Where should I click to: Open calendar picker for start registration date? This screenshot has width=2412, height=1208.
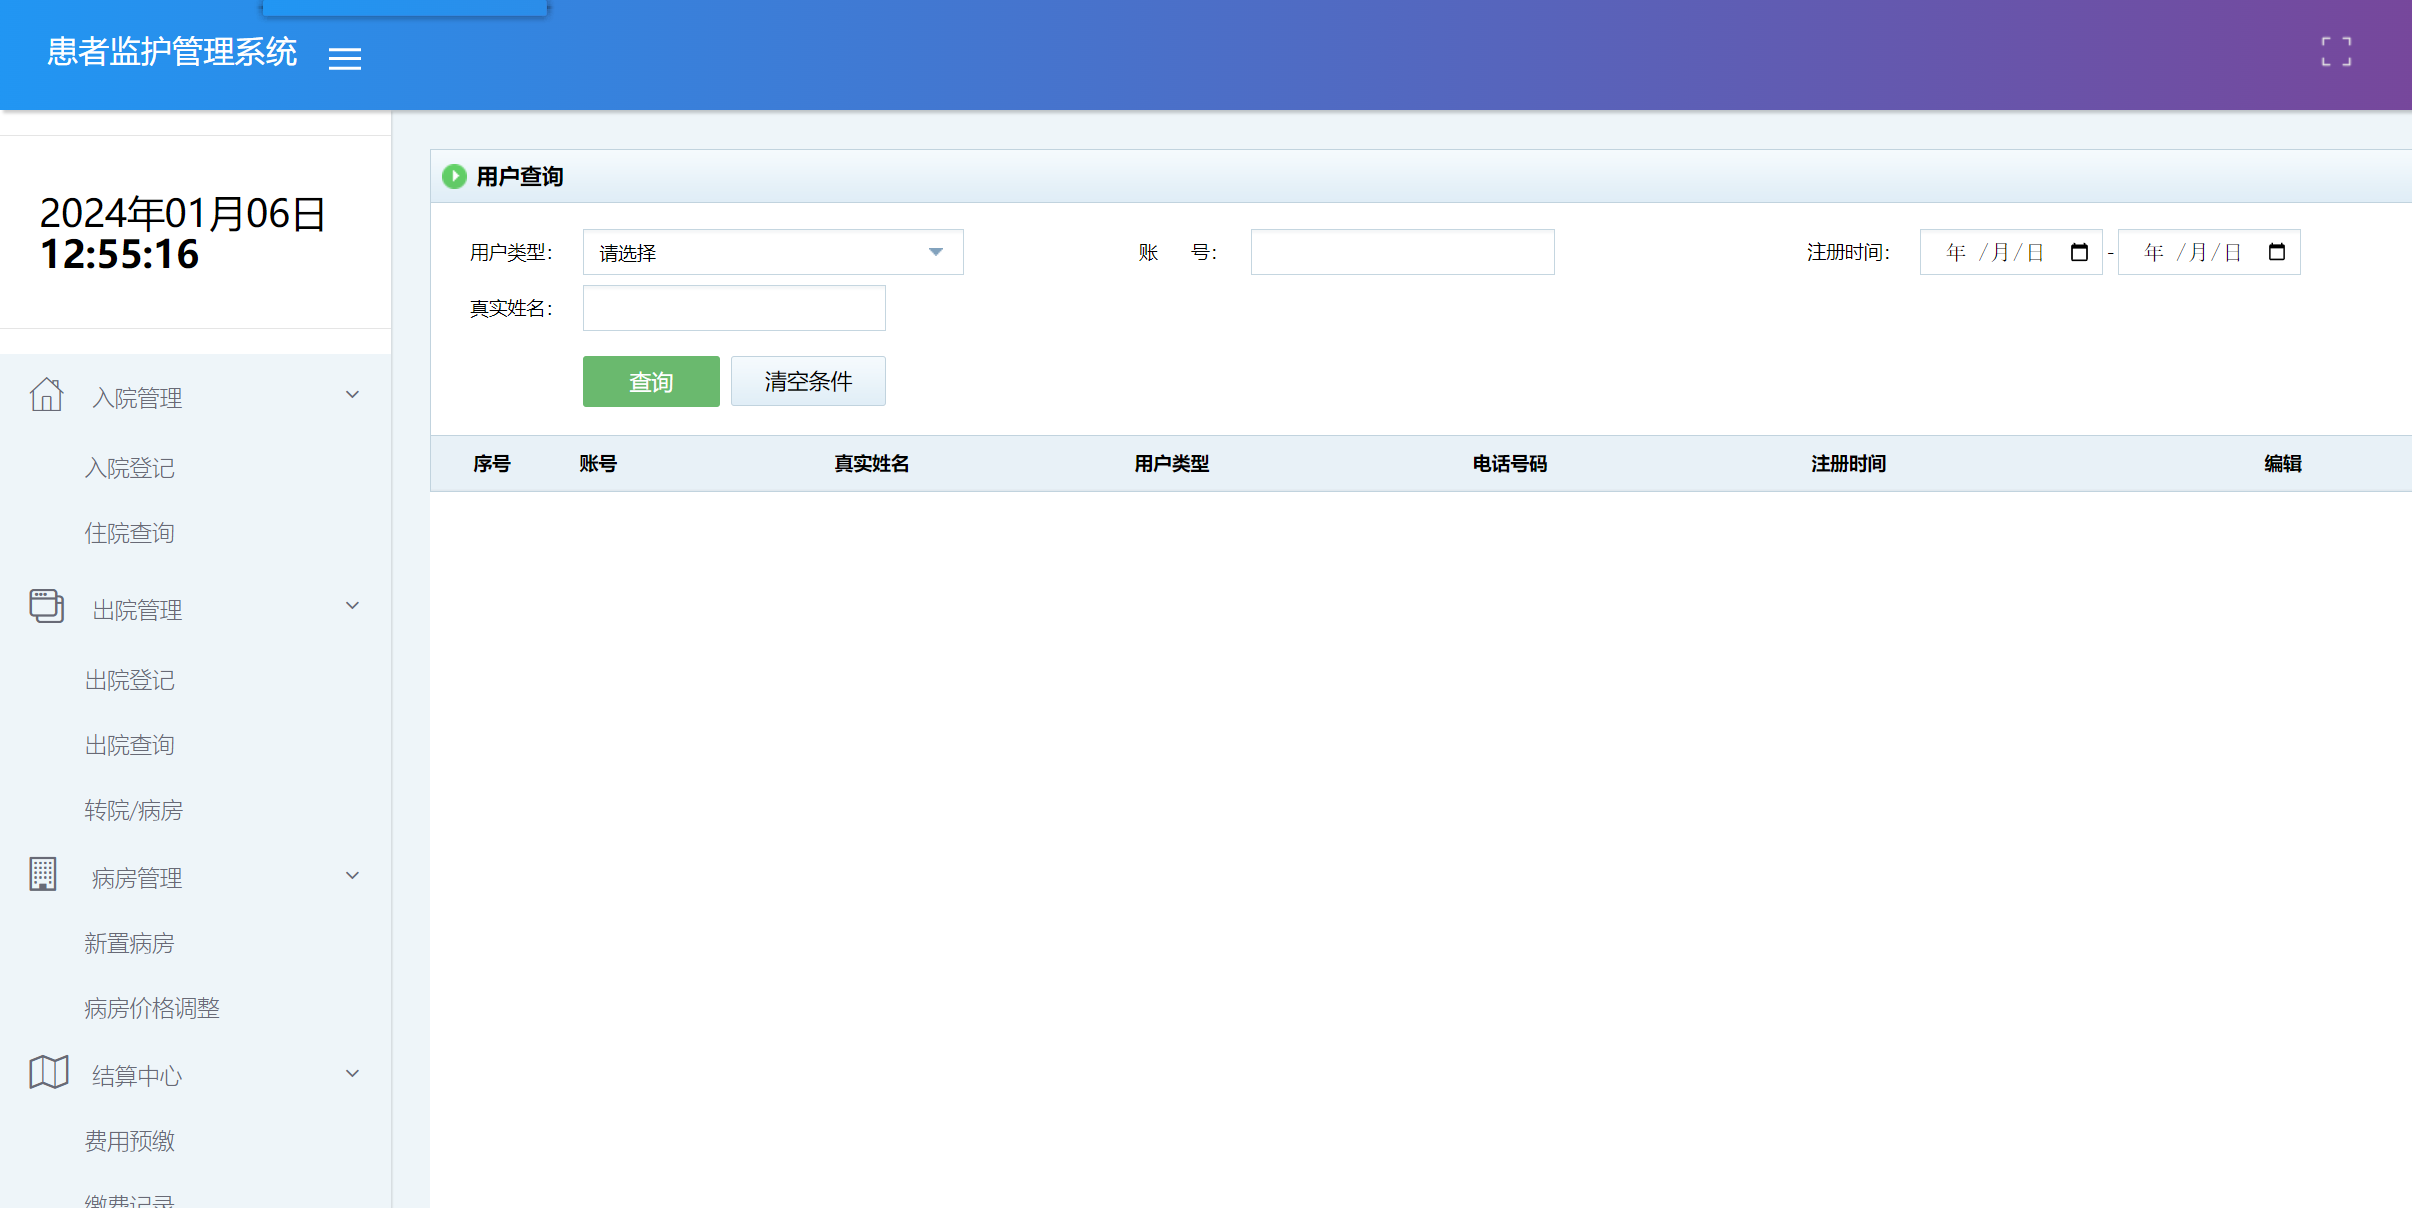point(2079,252)
